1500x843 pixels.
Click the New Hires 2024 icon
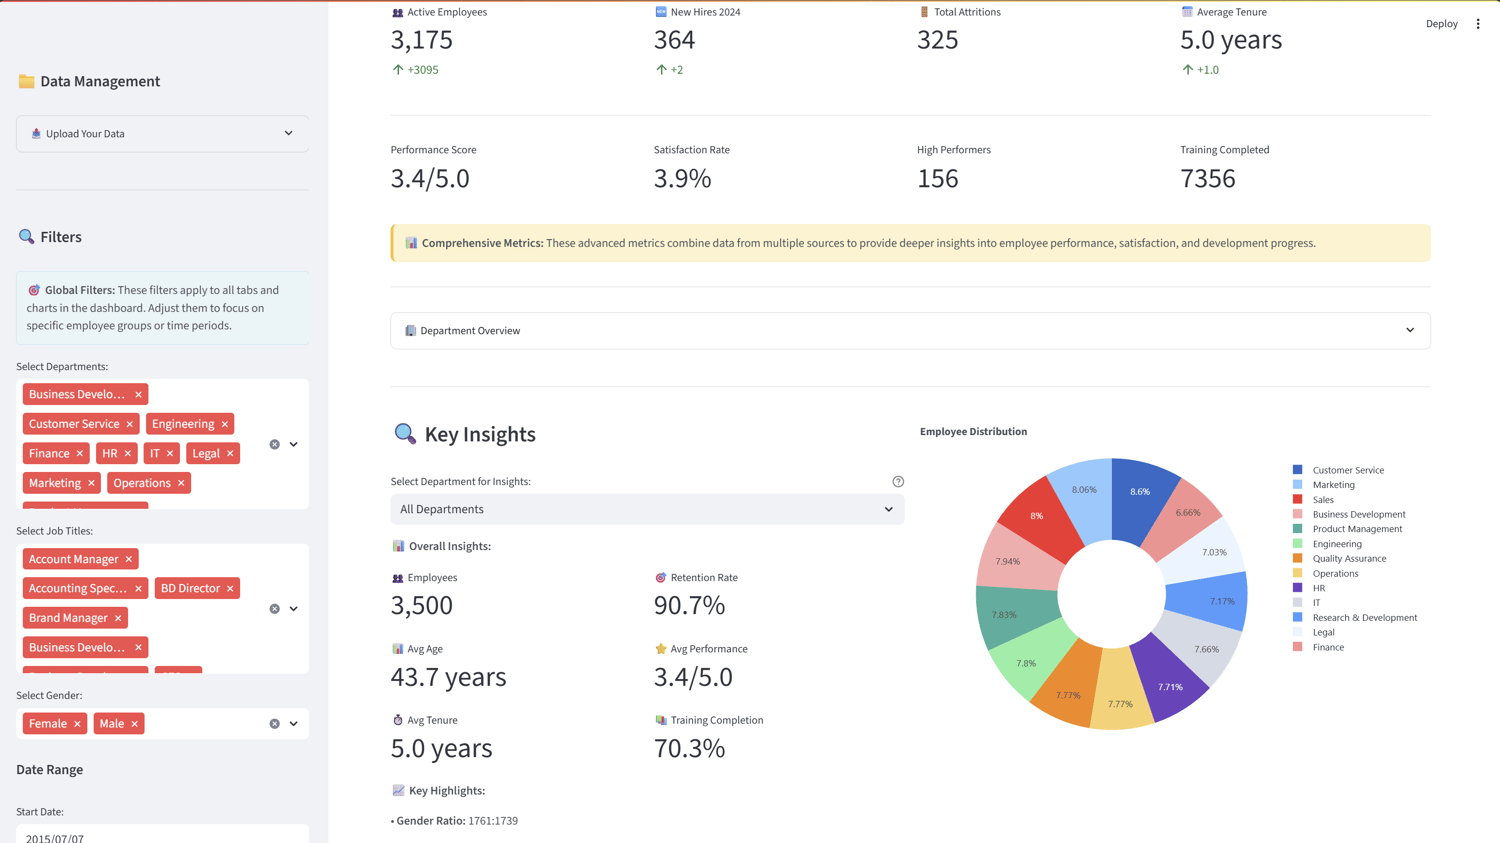661,12
